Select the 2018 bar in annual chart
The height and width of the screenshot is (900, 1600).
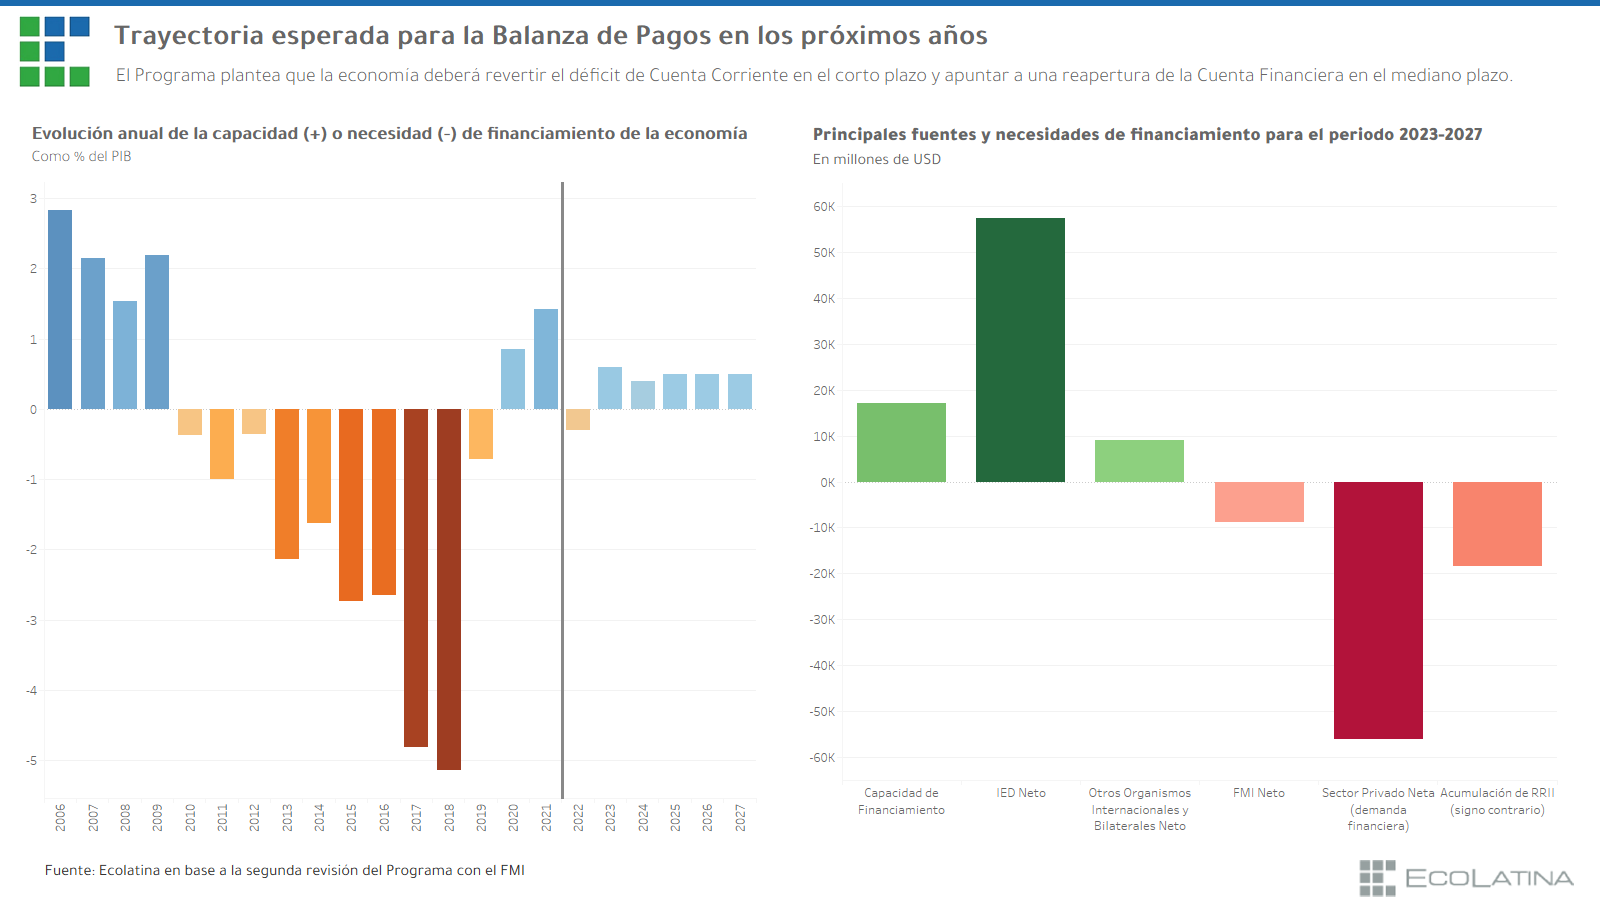pos(449,588)
